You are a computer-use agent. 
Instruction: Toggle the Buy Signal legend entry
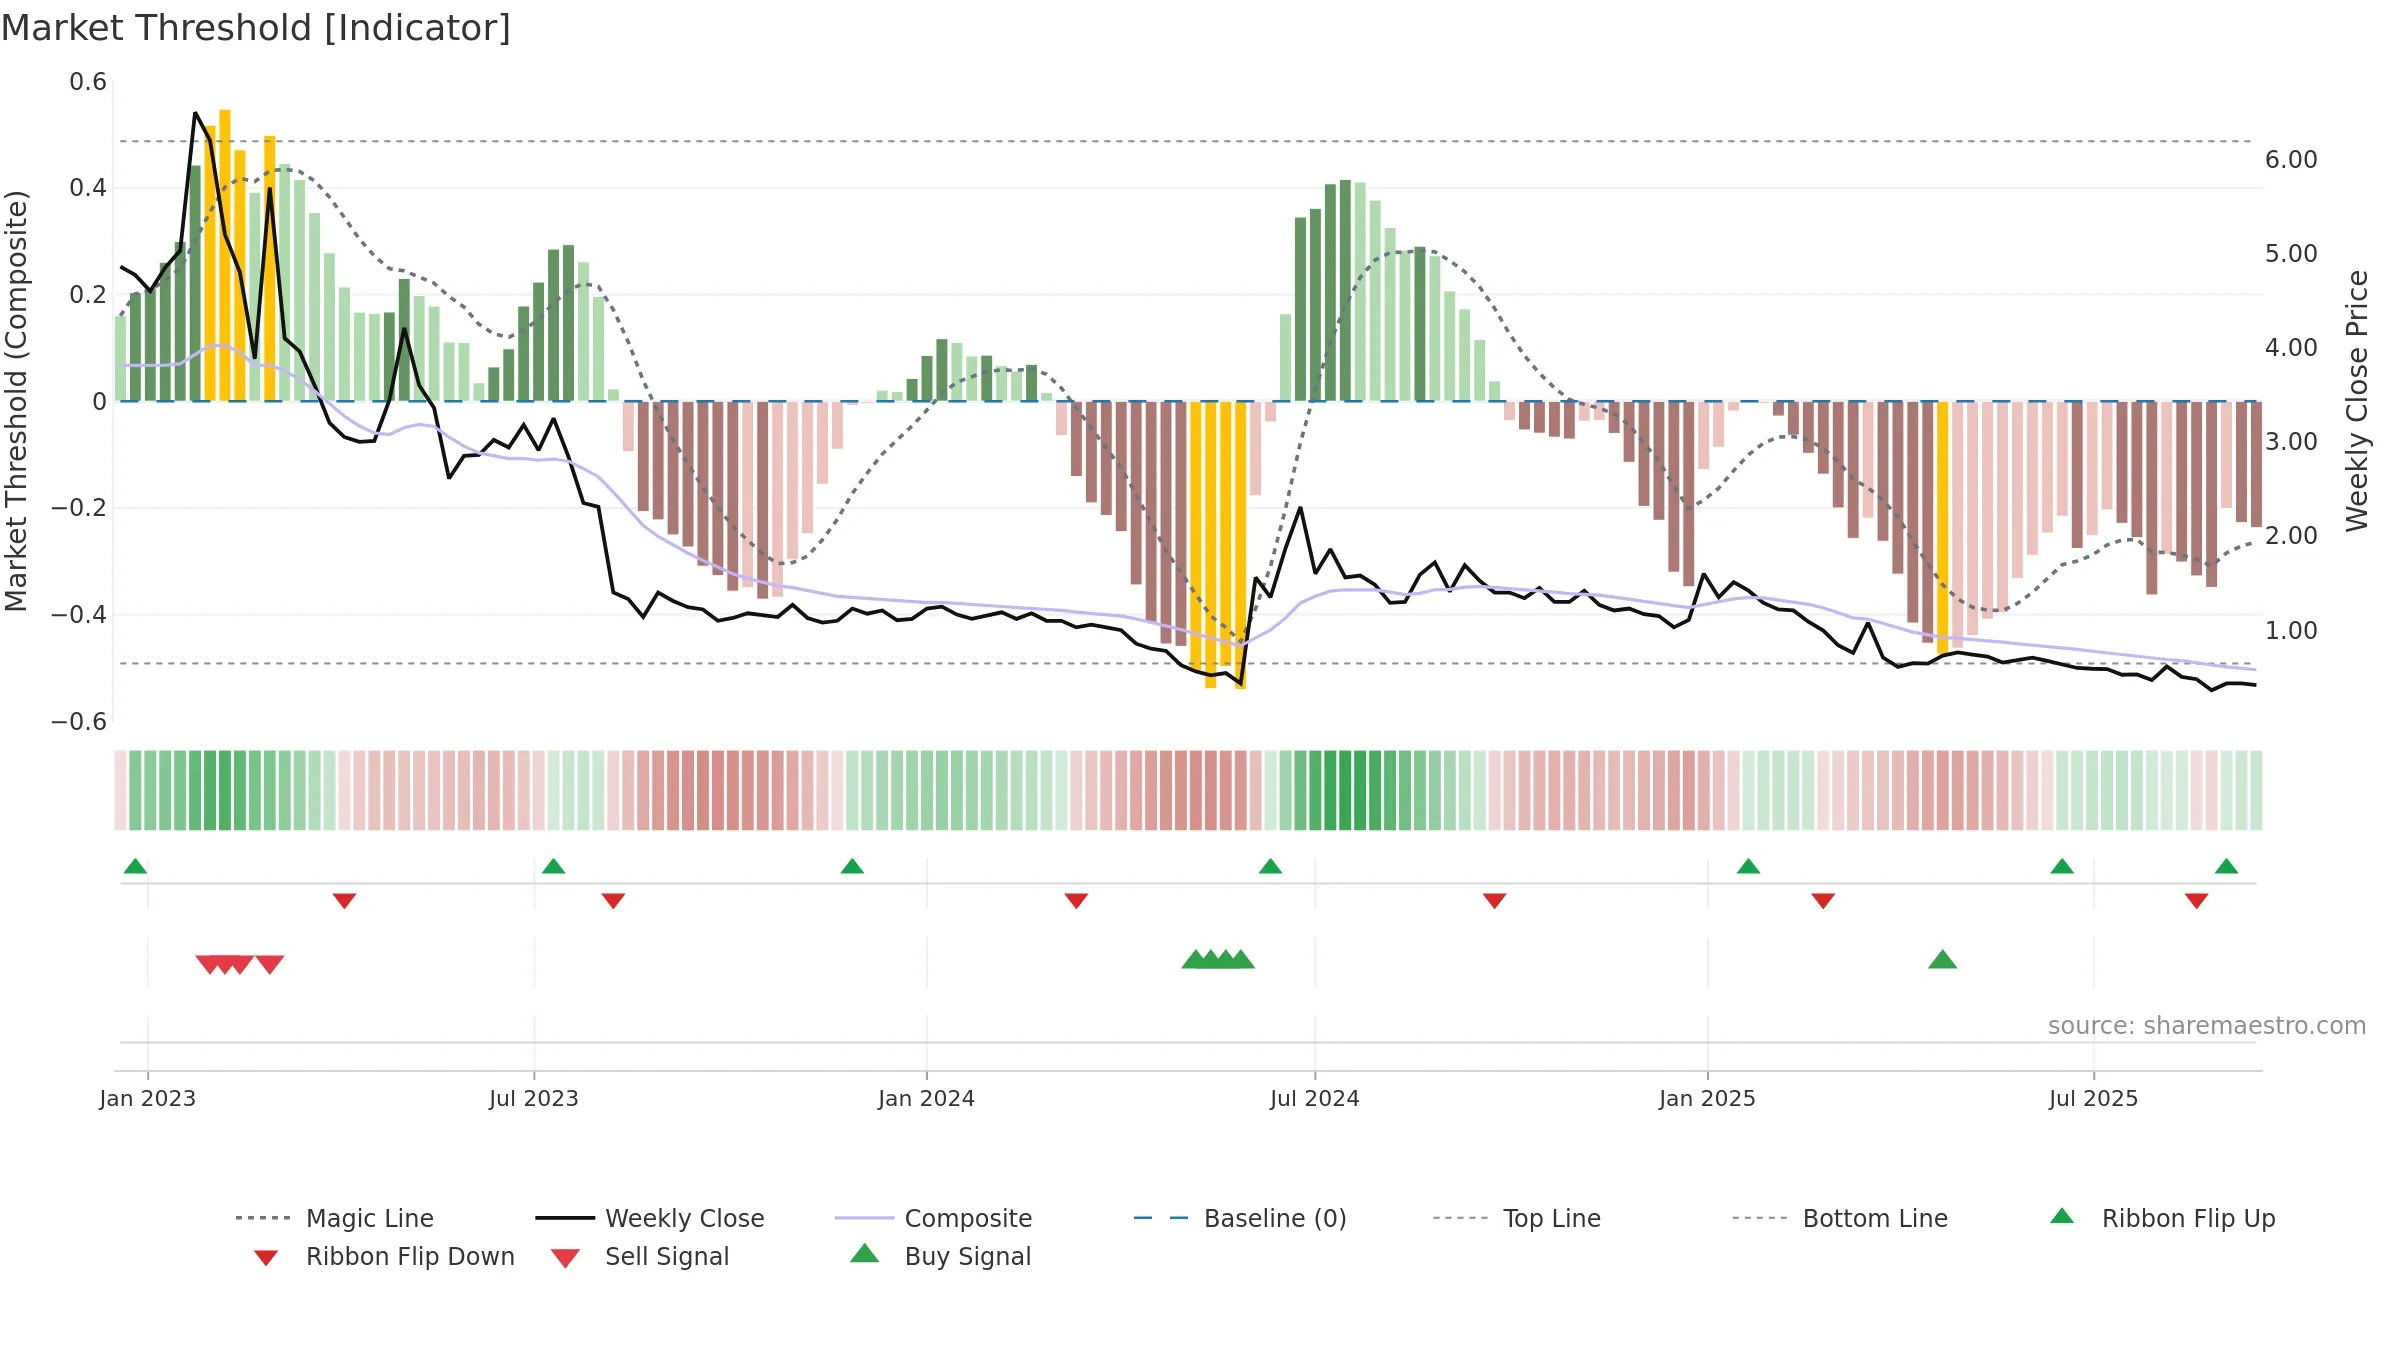coord(940,1256)
